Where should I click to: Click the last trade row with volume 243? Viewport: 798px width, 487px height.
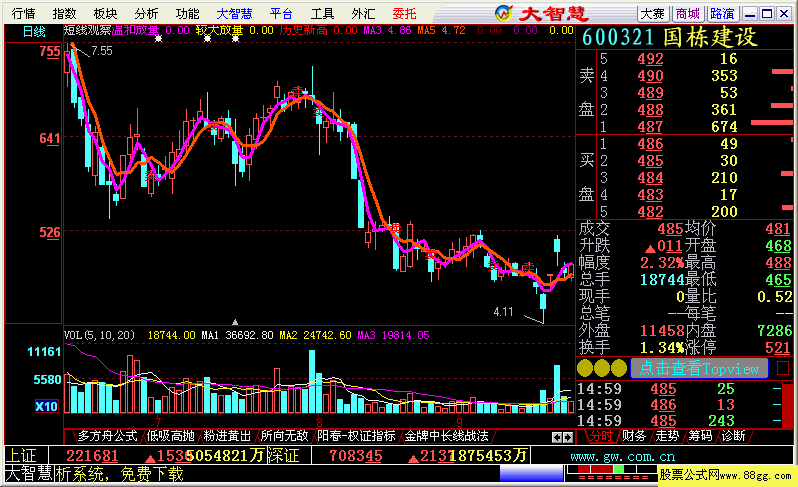click(x=679, y=421)
